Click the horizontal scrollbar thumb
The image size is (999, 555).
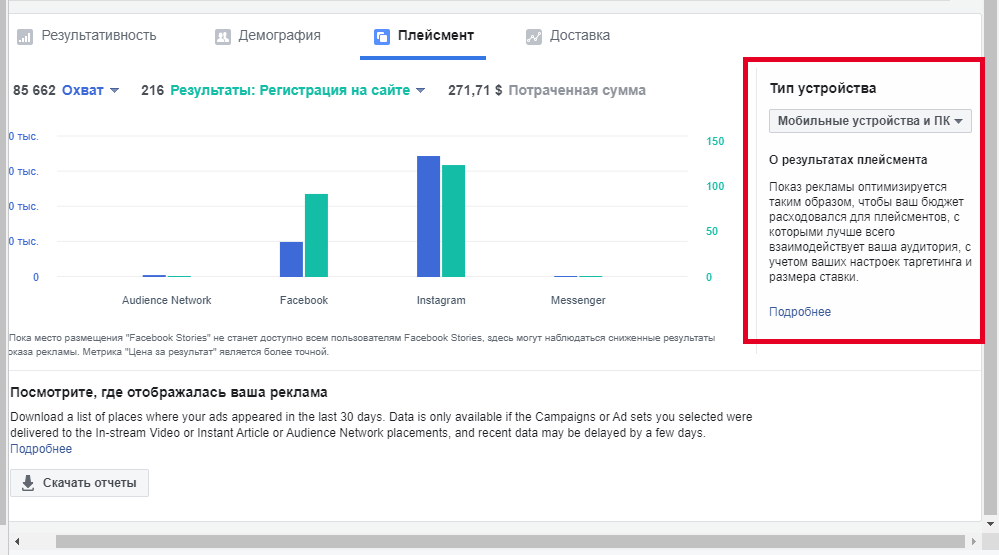point(500,541)
